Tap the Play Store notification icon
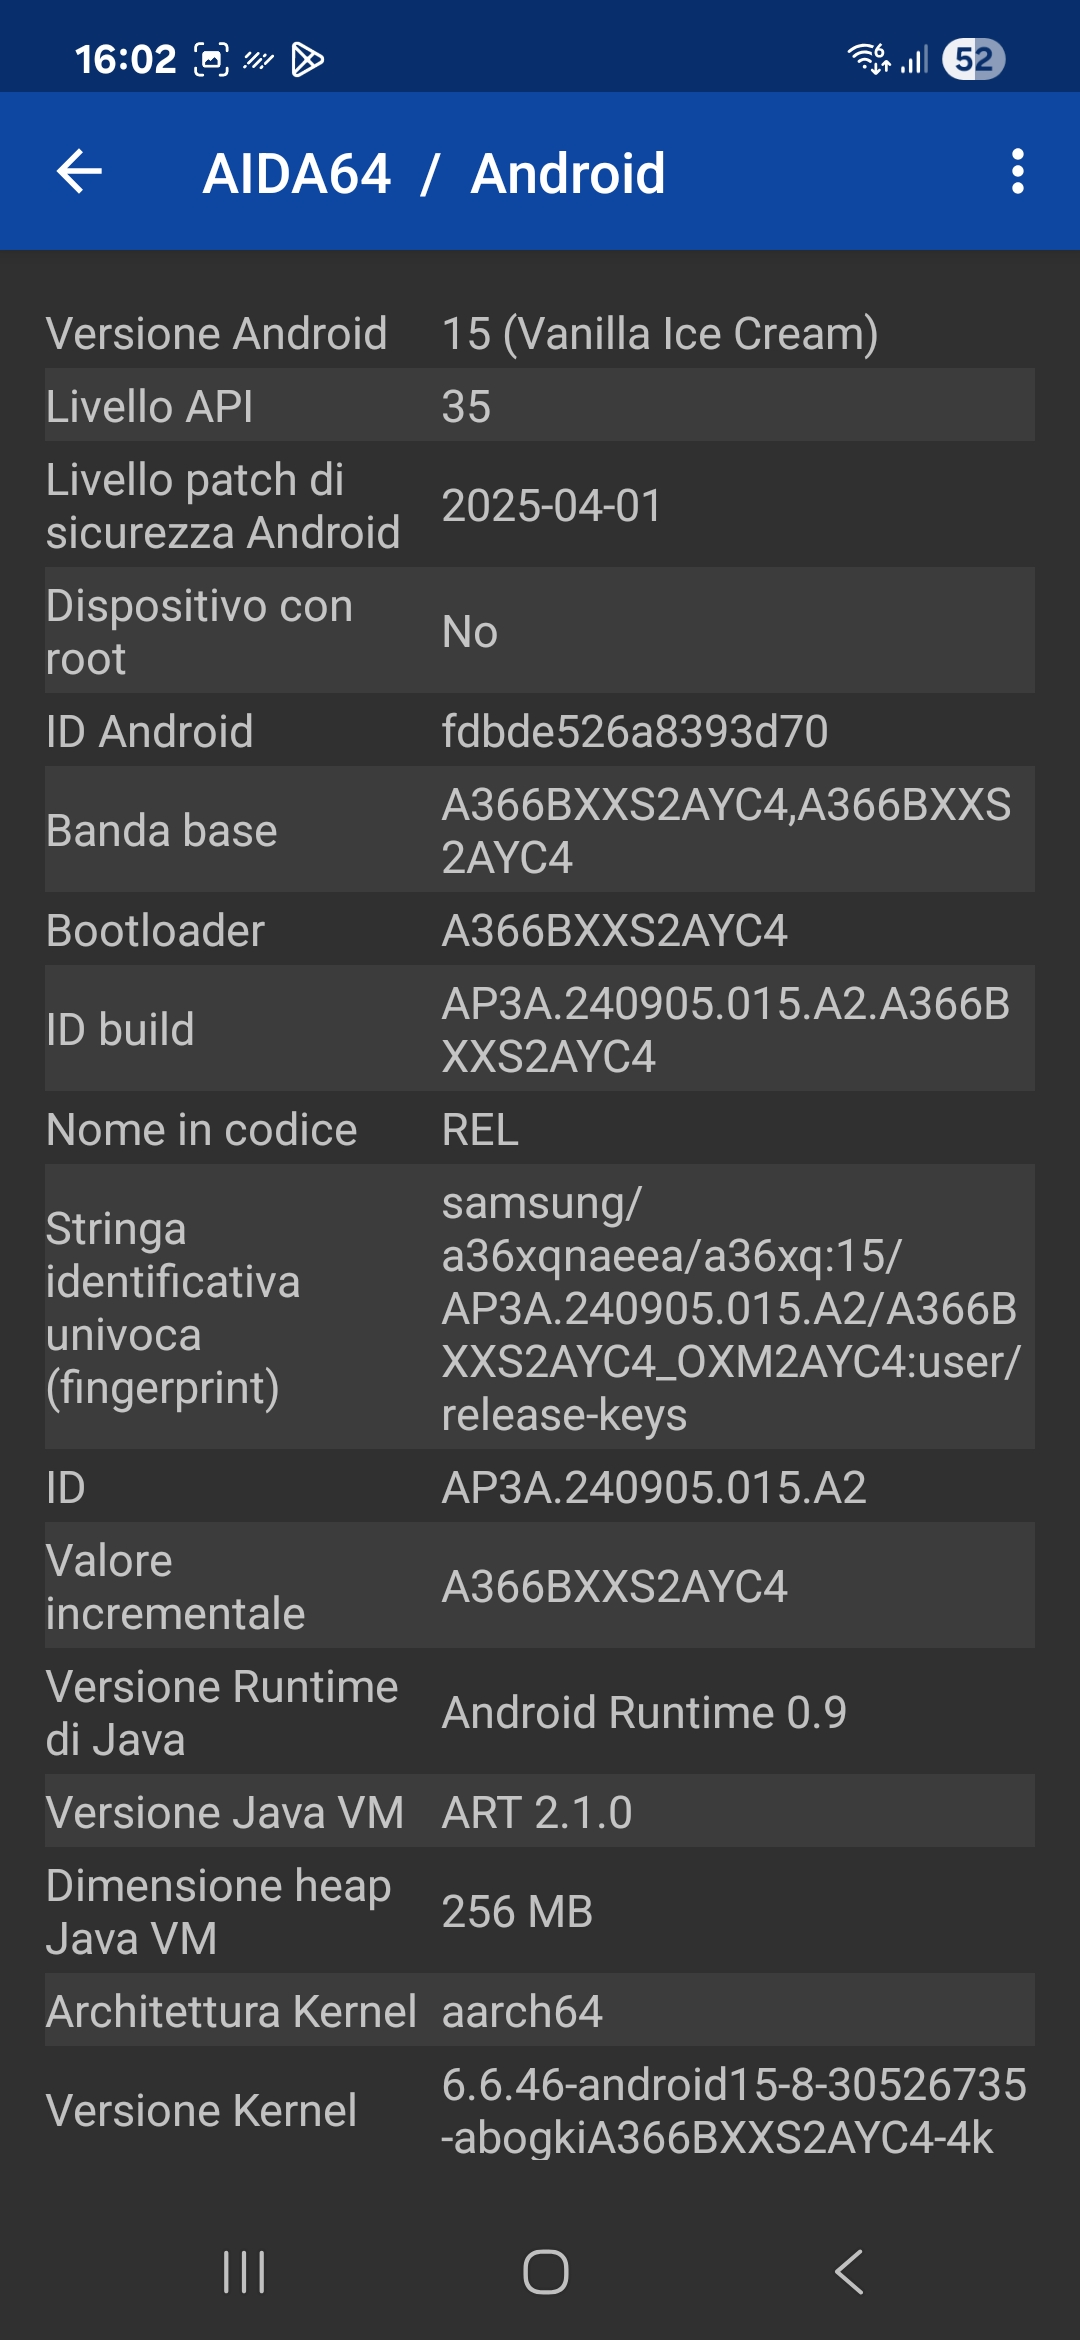 point(307,60)
